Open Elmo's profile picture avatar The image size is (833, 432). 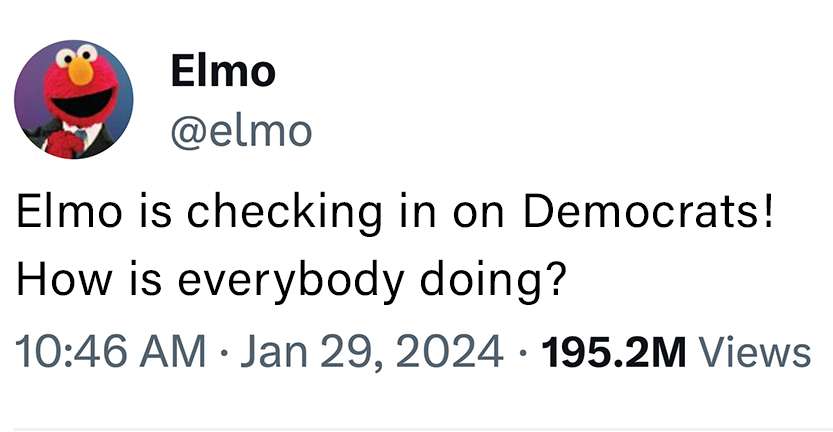click(73, 99)
